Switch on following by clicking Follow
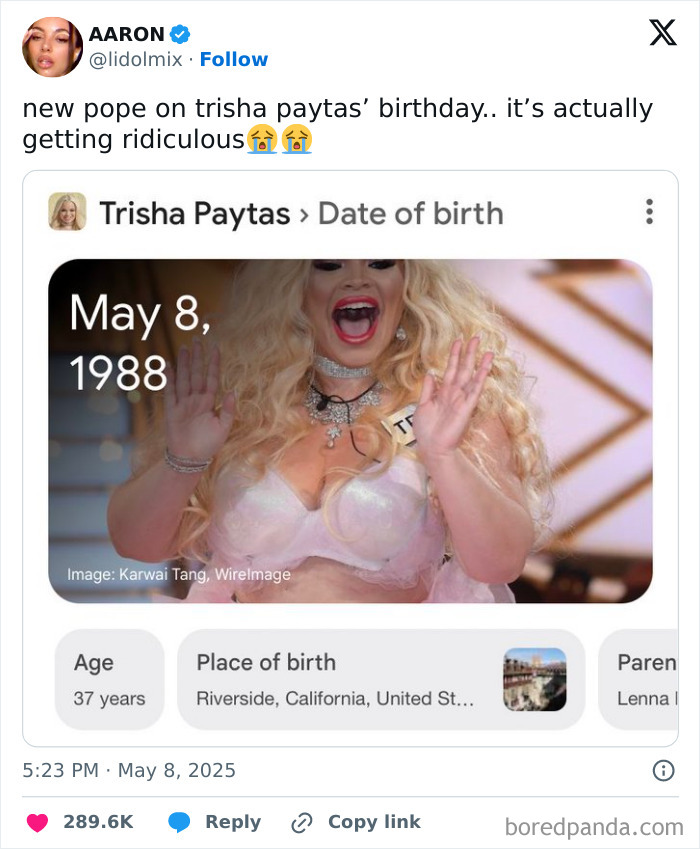 [235, 59]
